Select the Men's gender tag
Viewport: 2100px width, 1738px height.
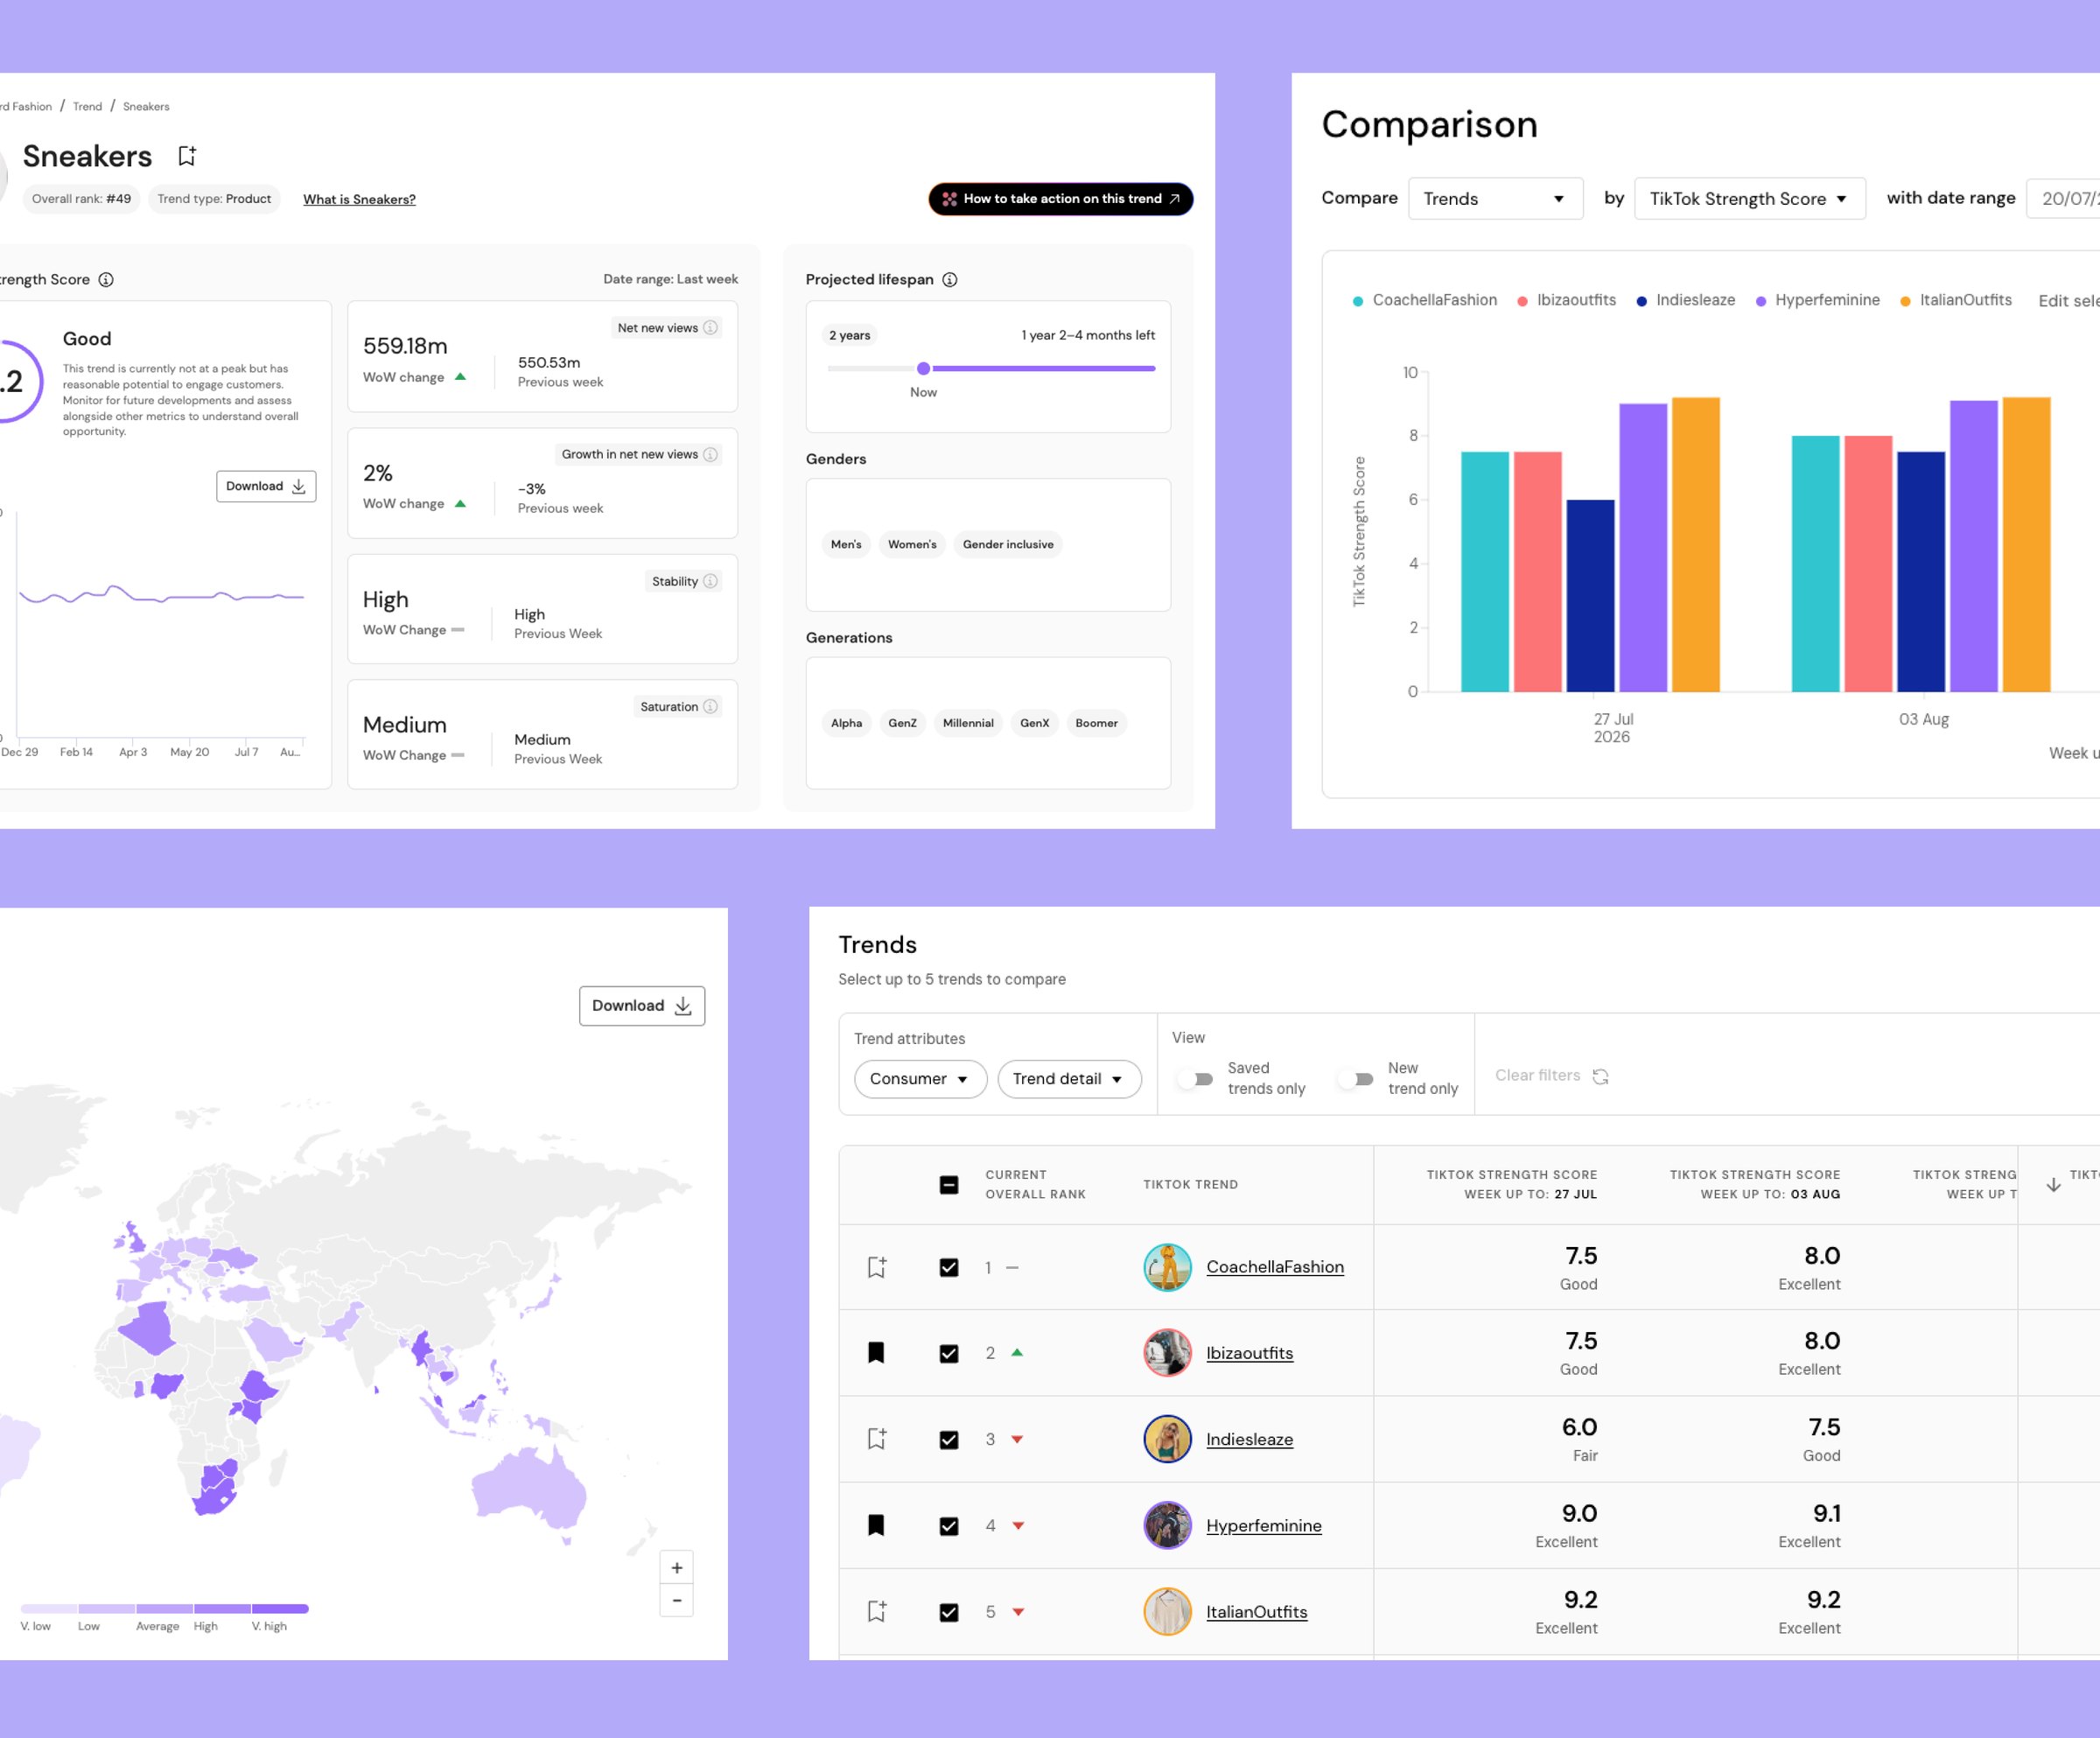point(846,545)
